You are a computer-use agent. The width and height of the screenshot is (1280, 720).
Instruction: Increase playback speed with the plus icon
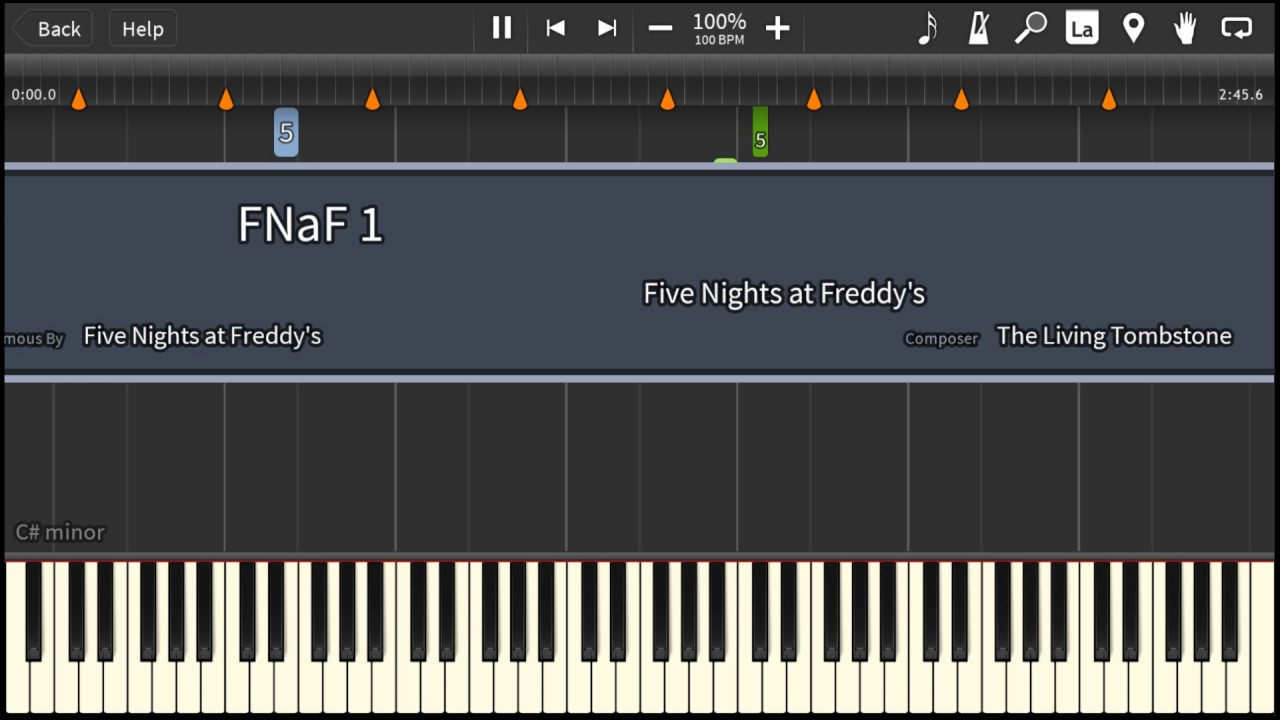tap(777, 28)
